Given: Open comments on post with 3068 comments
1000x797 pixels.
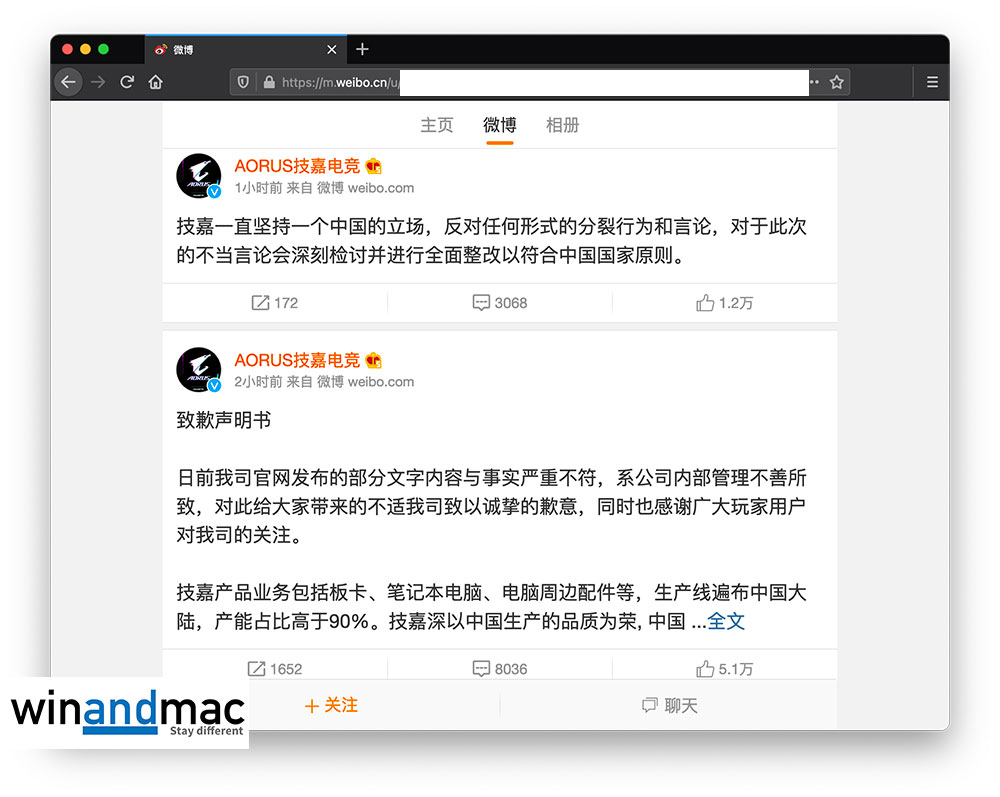Looking at the screenshot, I should point(500,303).
